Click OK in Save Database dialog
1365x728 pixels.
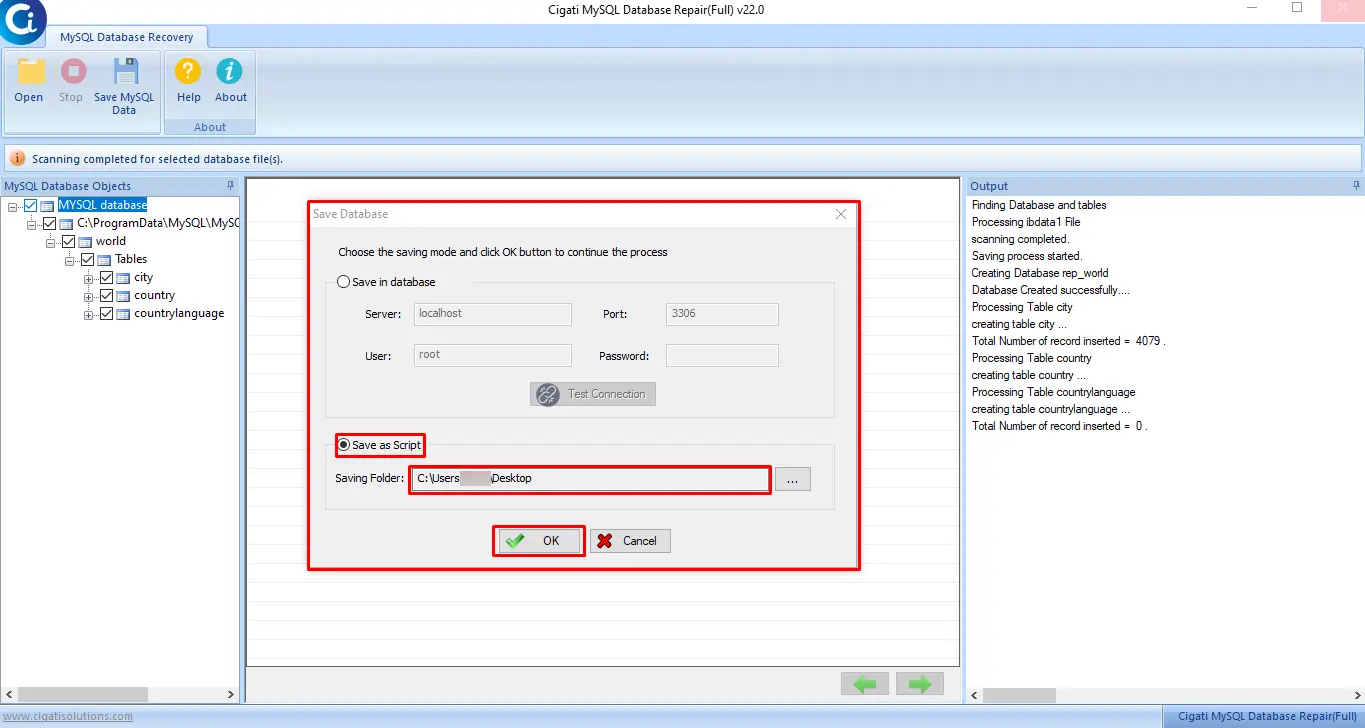[x=540, y=541]
